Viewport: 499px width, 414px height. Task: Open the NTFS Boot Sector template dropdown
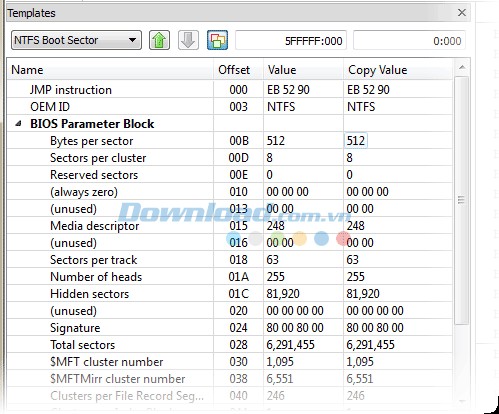(76, 40)
